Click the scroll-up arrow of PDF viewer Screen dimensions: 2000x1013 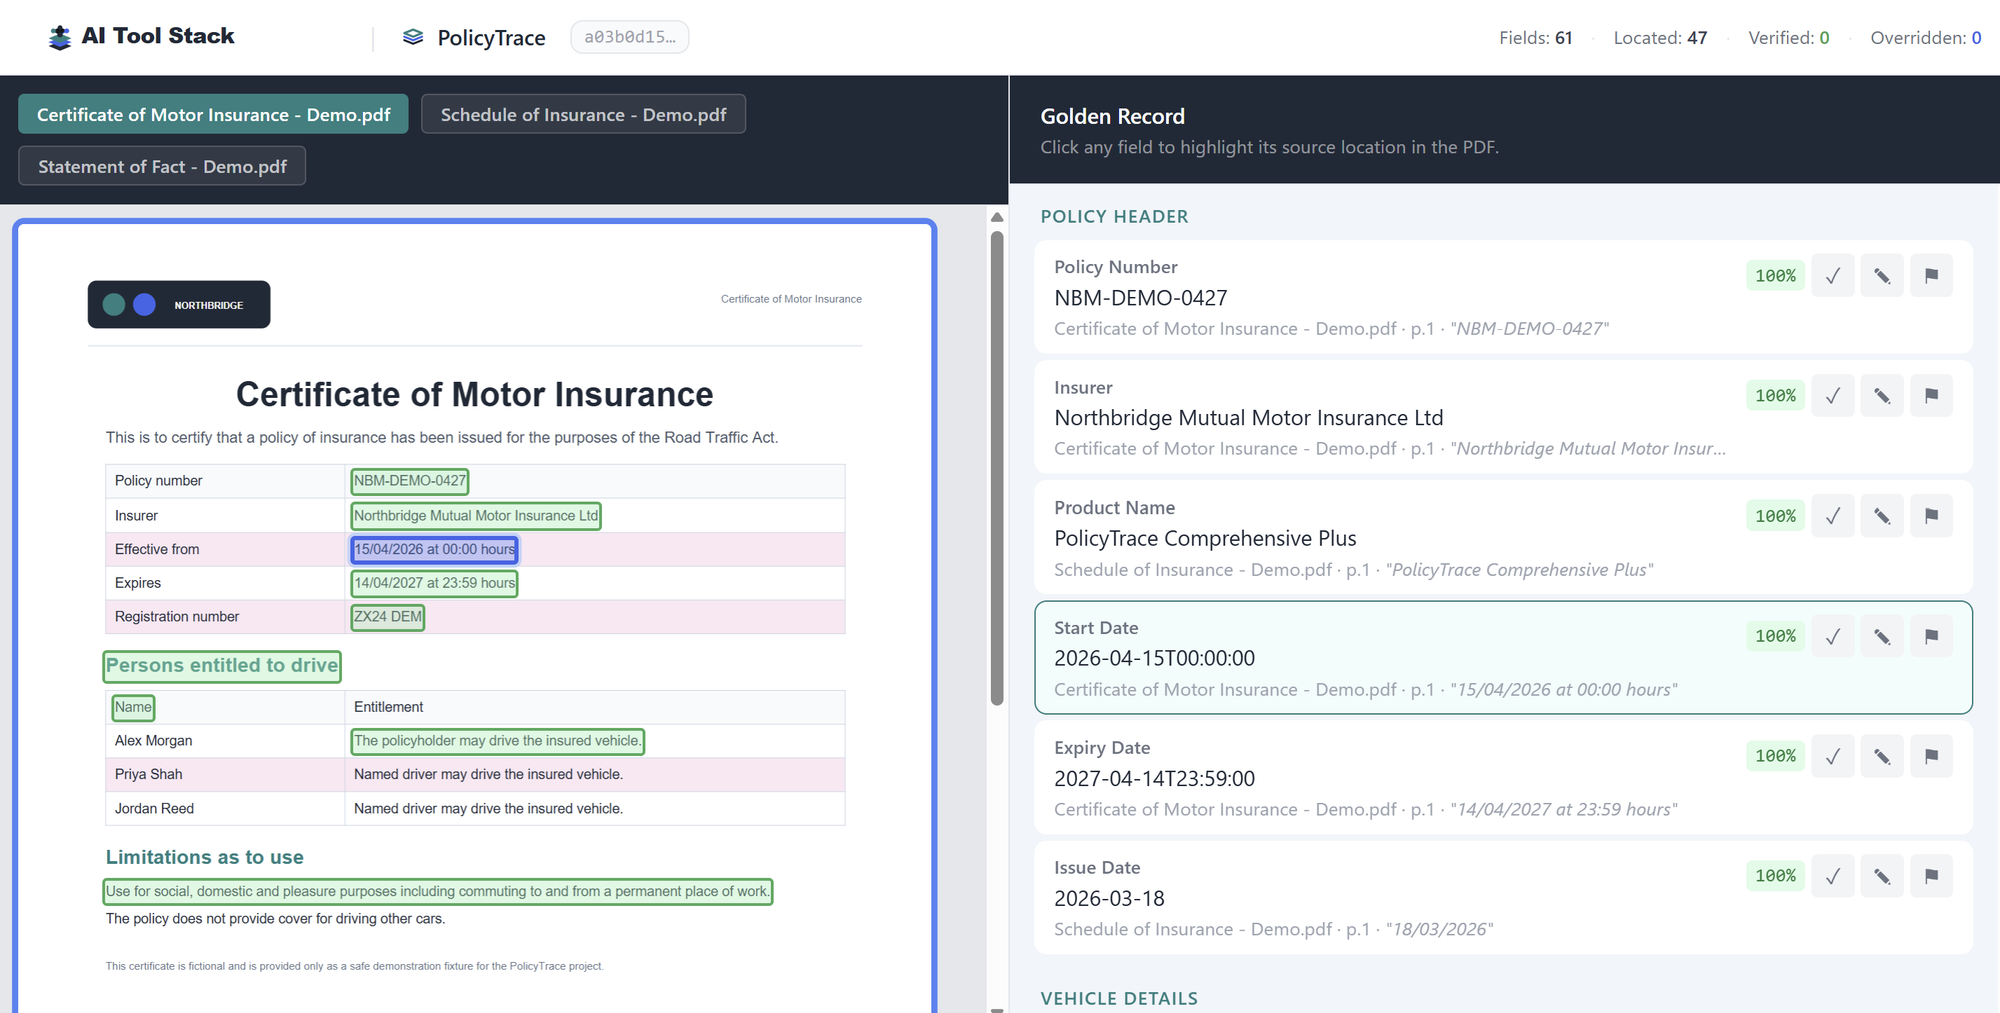pos(997,217)
